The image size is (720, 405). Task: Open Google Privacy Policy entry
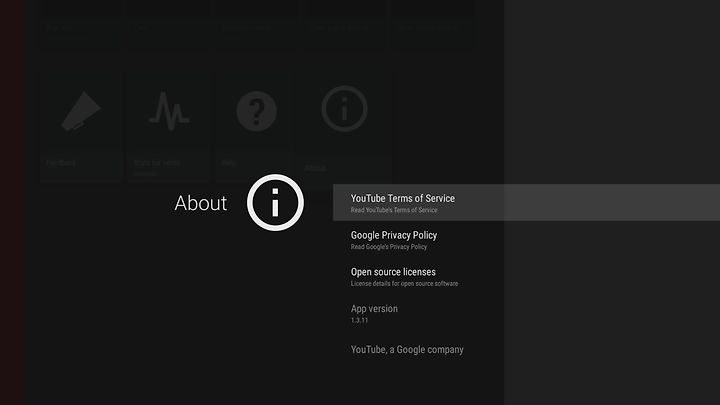tap(526, 240)
